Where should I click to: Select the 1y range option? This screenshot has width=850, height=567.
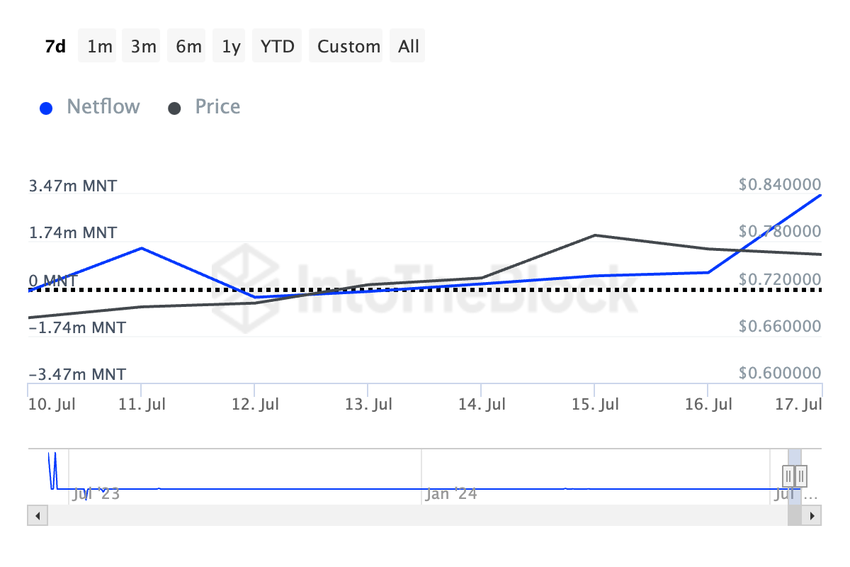(231, 46)
